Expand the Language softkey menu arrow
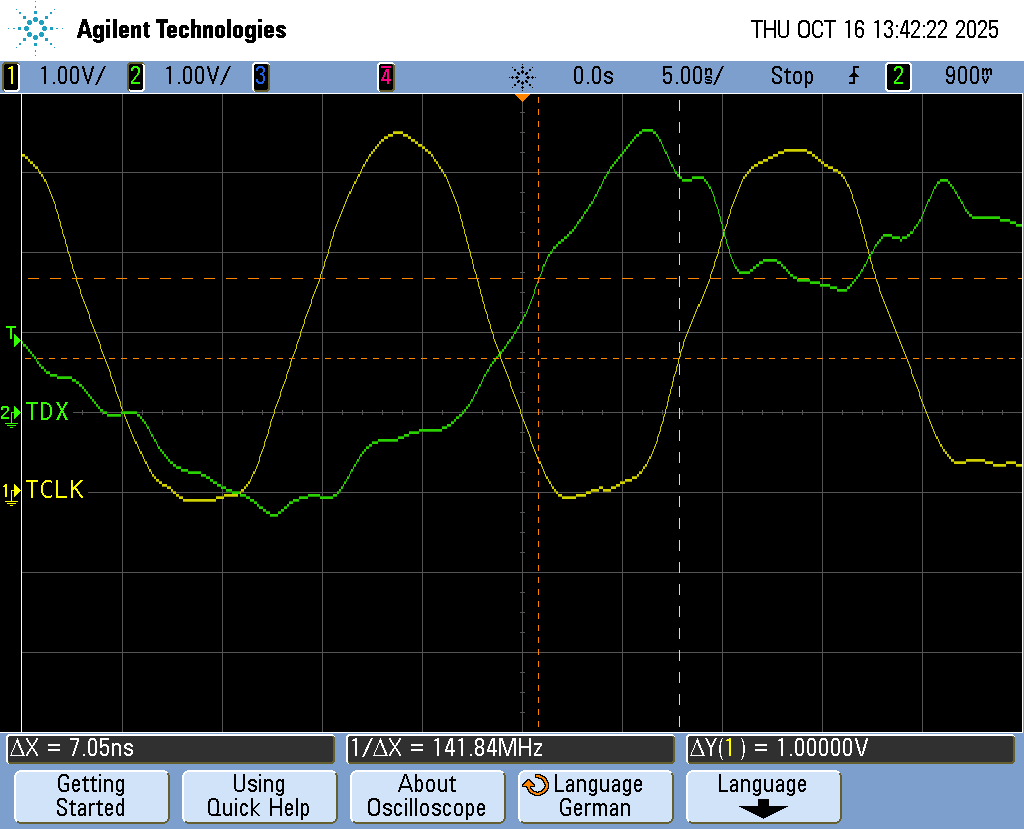1024x829 pixels. click(762, 809)
